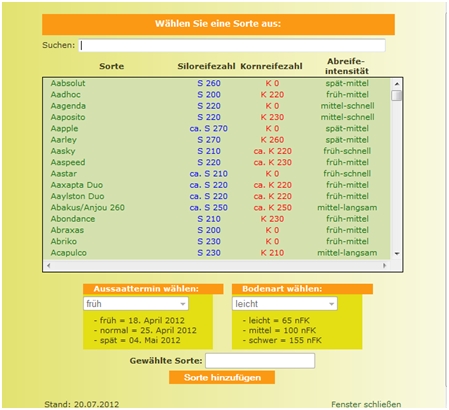
Task: Click ca. K 250 in Abakus row
Action: [x=273, y=208]
